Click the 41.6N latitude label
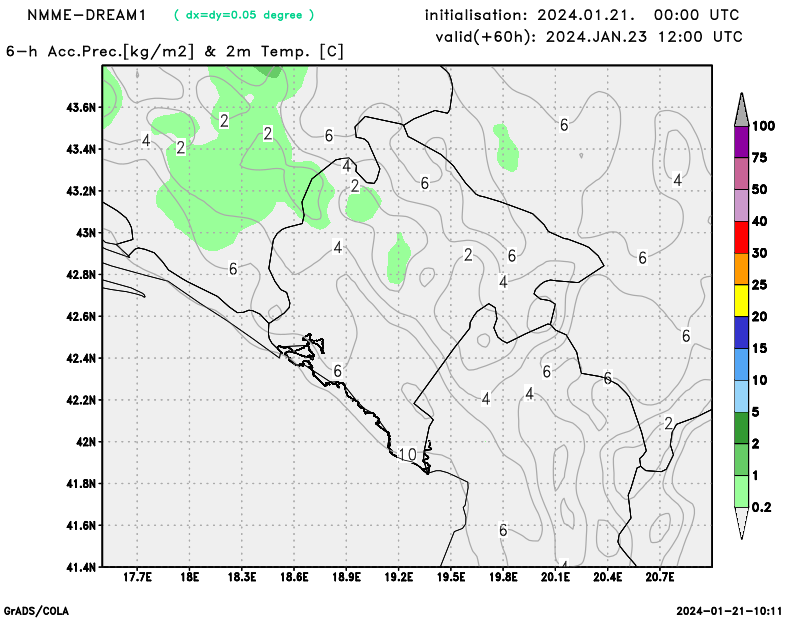The image size is (800, 618). (x=81, y=525)
